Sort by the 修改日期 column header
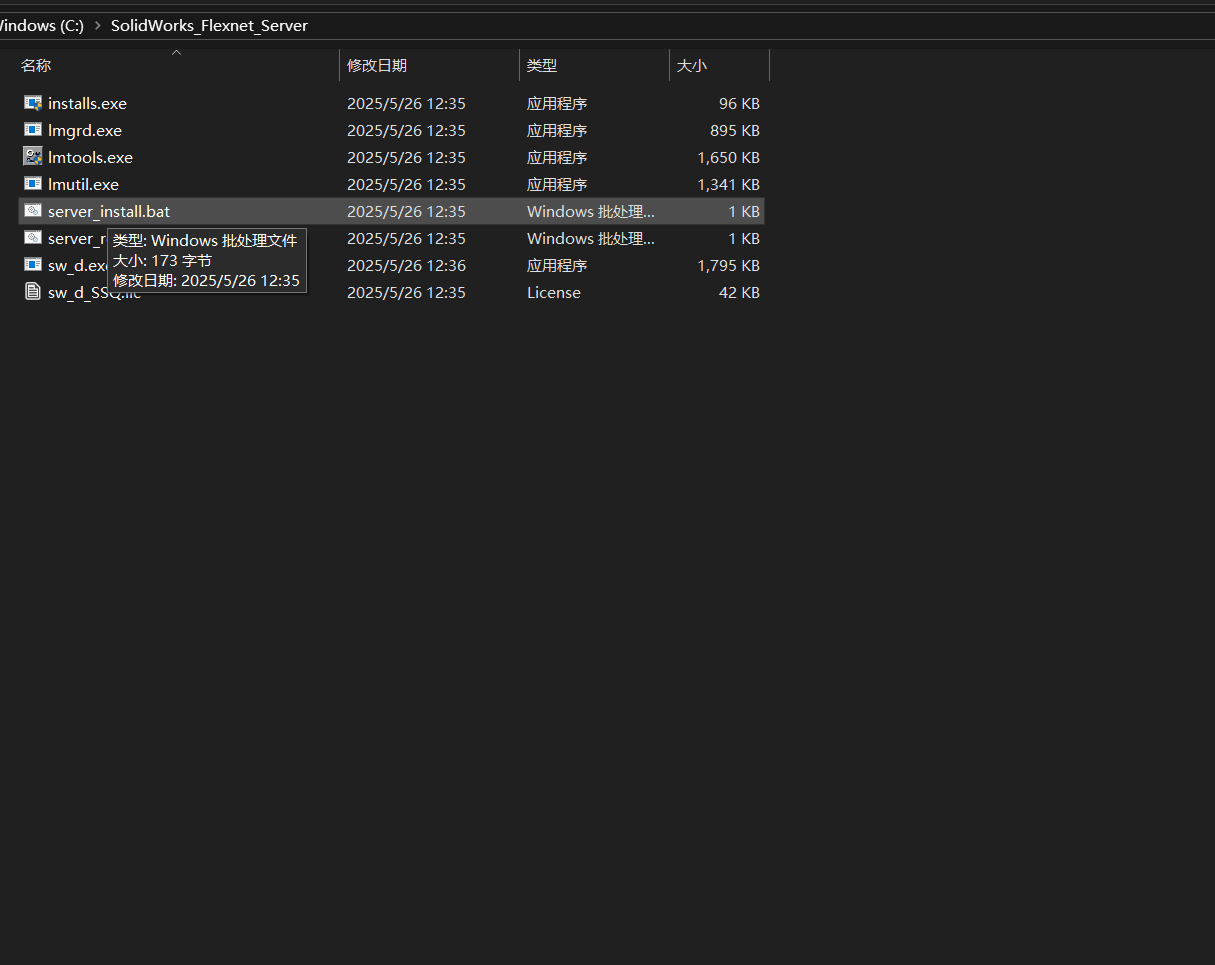Viewport: 1215px width, 965px height. [x=377, y=65]
